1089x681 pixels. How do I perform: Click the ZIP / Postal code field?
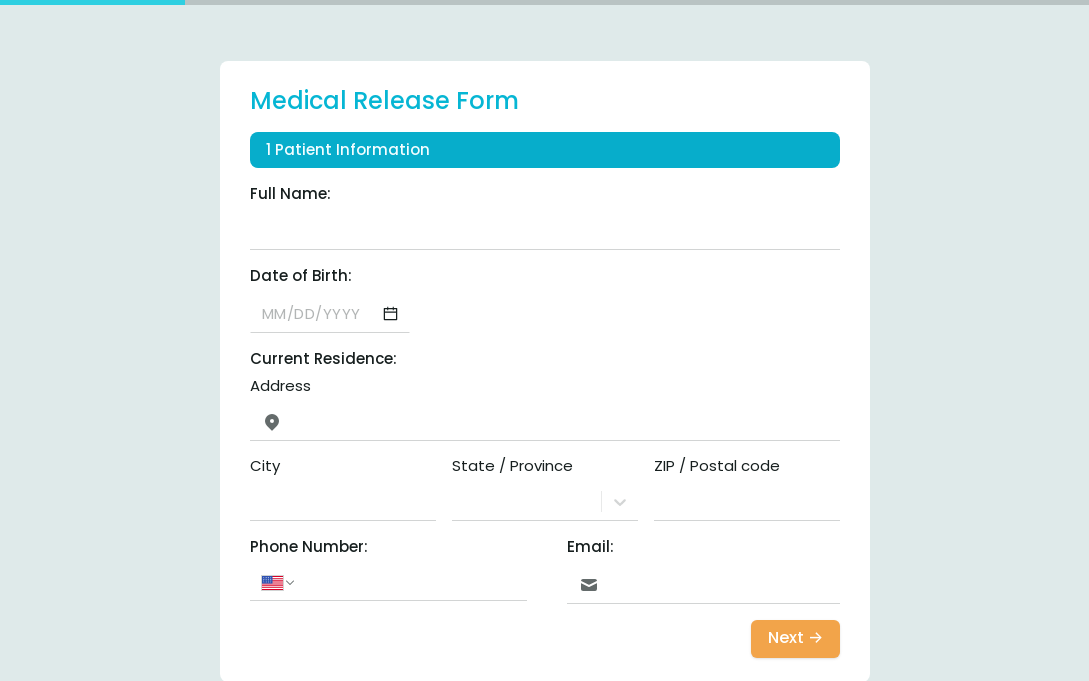point(747,501)
